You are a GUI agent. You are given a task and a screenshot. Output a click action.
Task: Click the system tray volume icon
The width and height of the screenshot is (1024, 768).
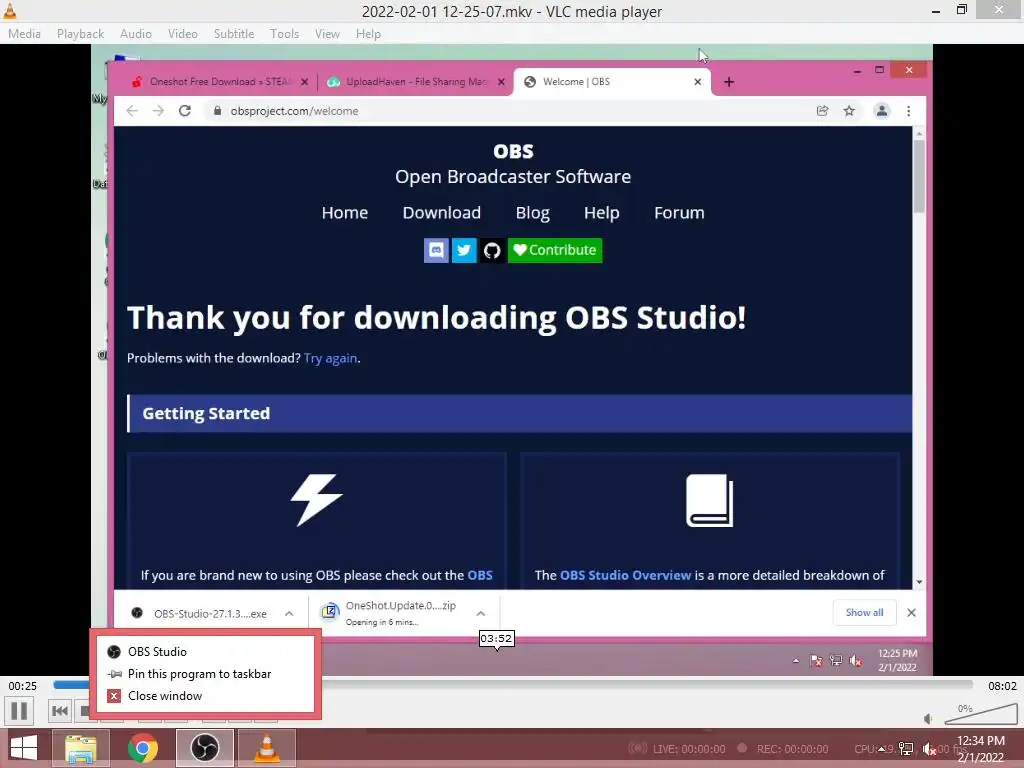pos(929,749)
